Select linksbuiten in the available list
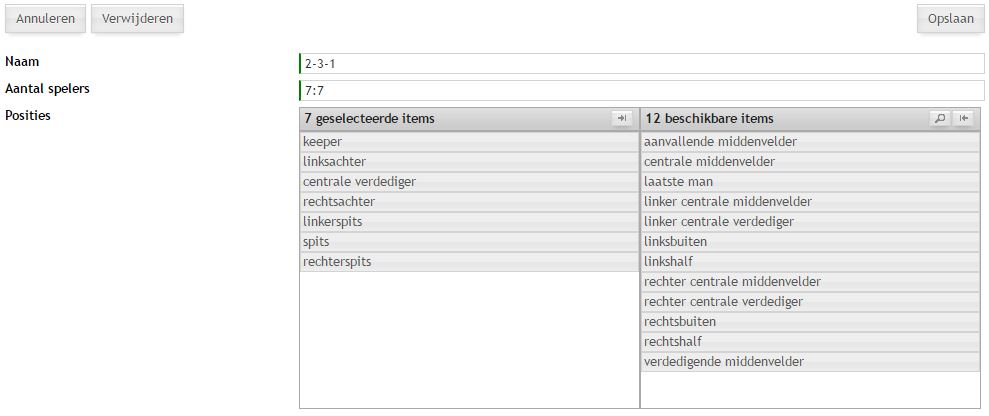 point(809,242)
